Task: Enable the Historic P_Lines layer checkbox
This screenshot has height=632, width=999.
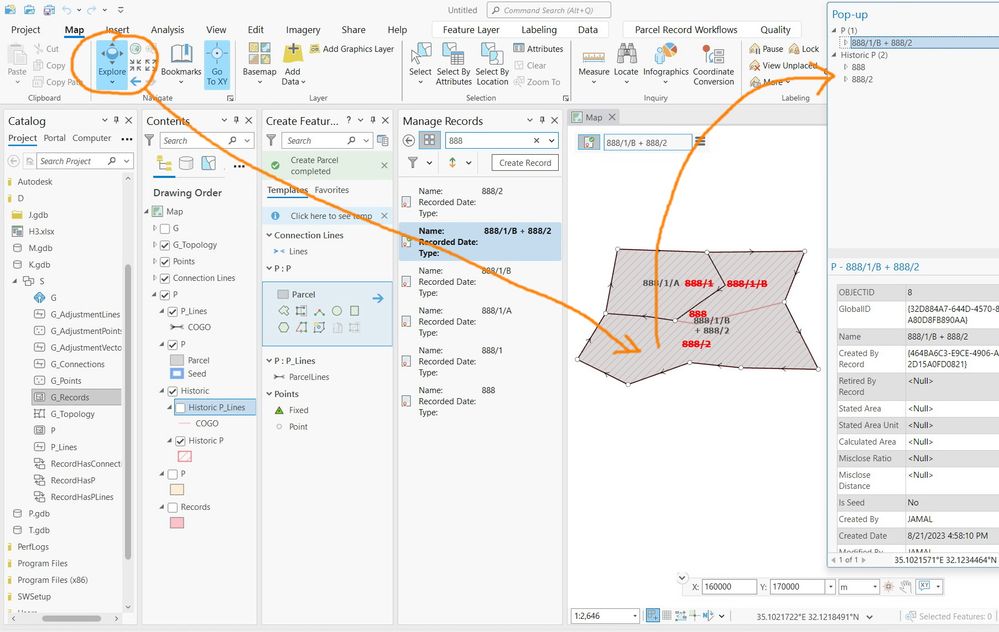Action: tap(180, 408)
